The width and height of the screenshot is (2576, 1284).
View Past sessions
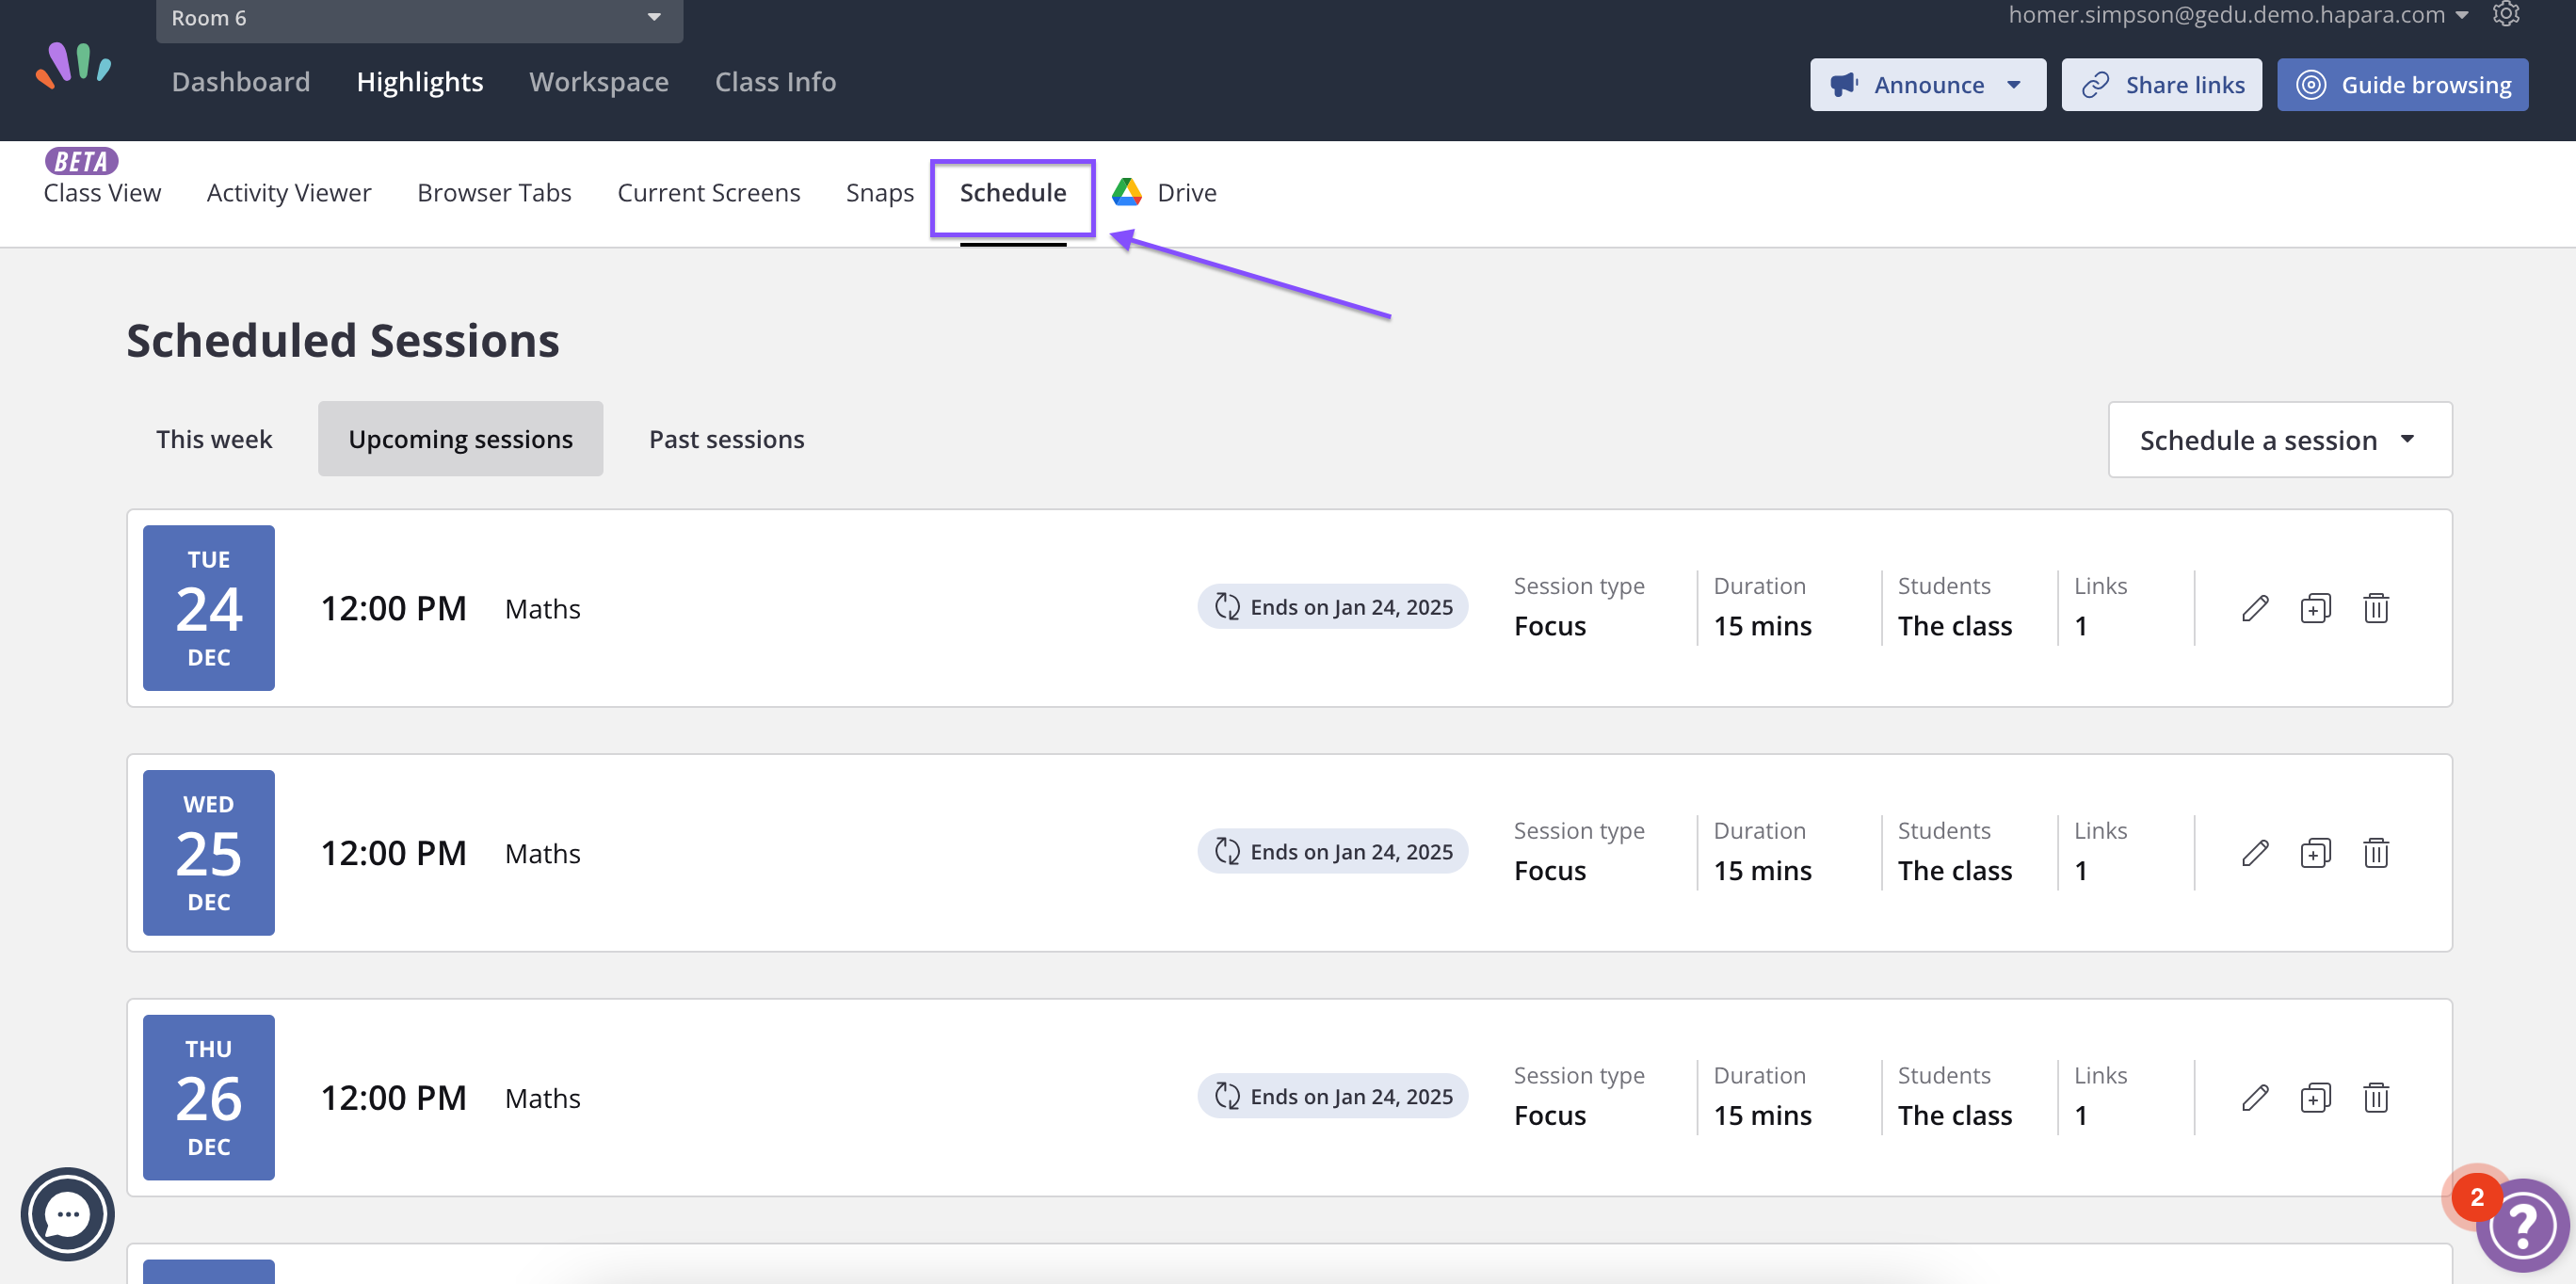click(726, 439)
